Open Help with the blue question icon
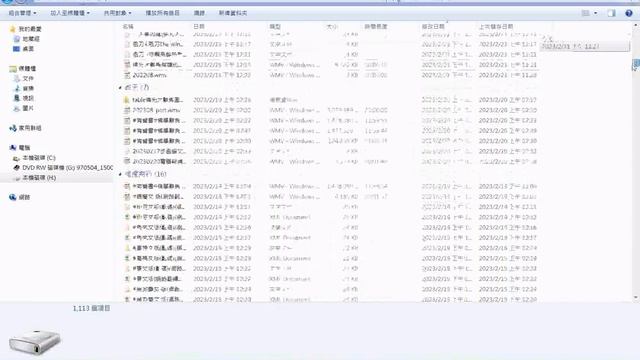 coord(629,13)
